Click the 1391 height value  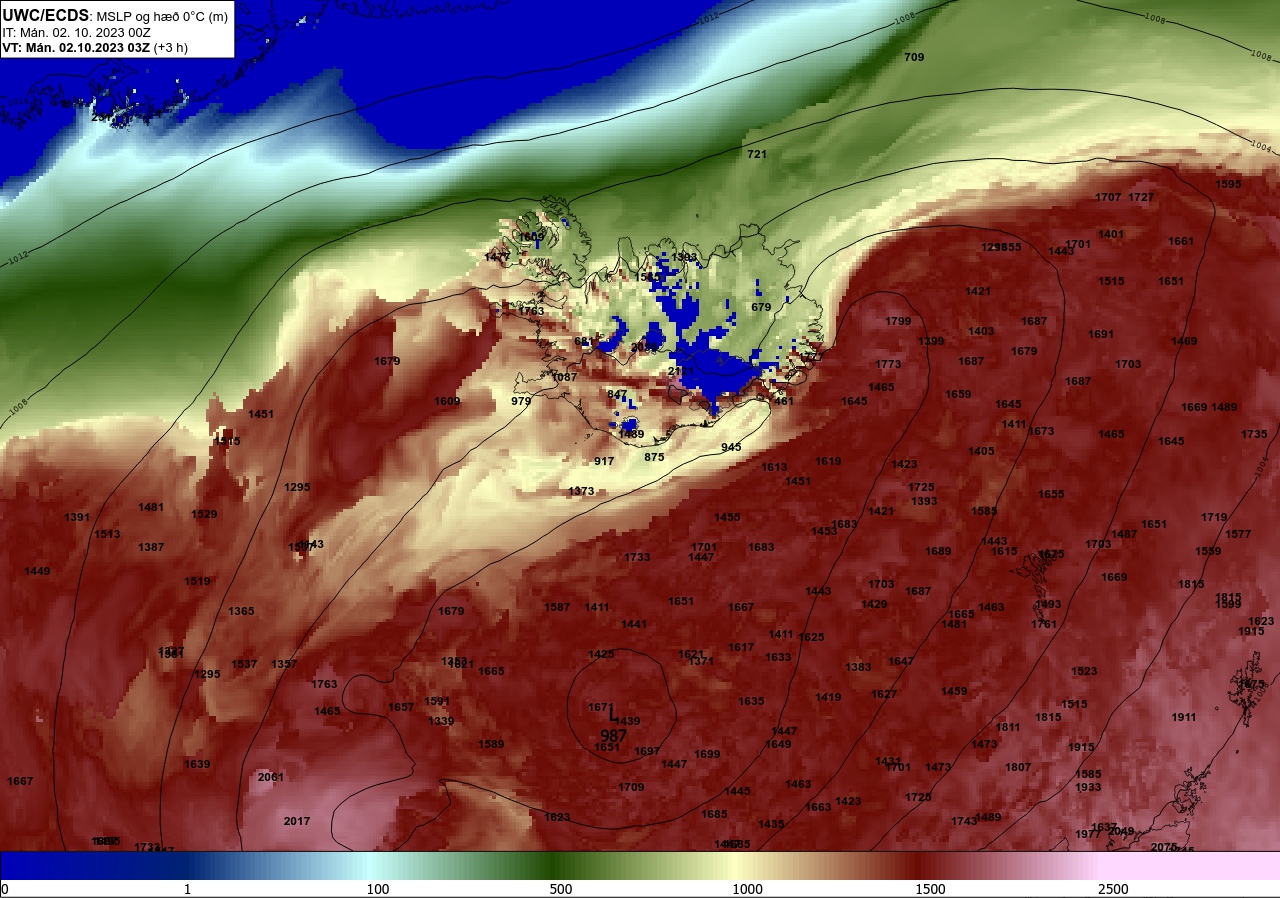(77, 517)
